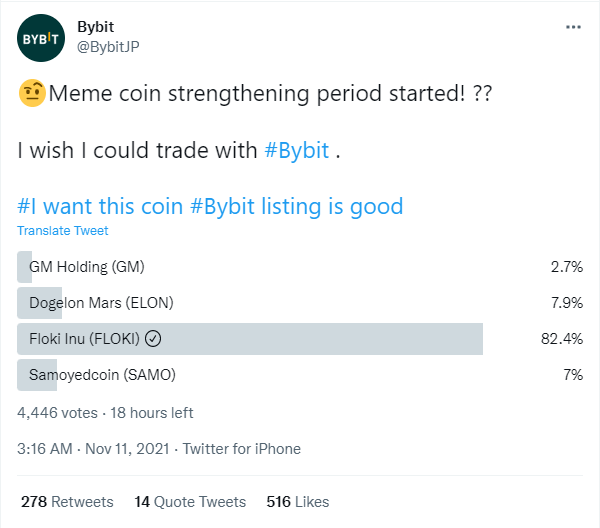Click the raised-eyebrow emoji in tweet
The height and width of the screenshot is (528, 600).
[33, 93]
